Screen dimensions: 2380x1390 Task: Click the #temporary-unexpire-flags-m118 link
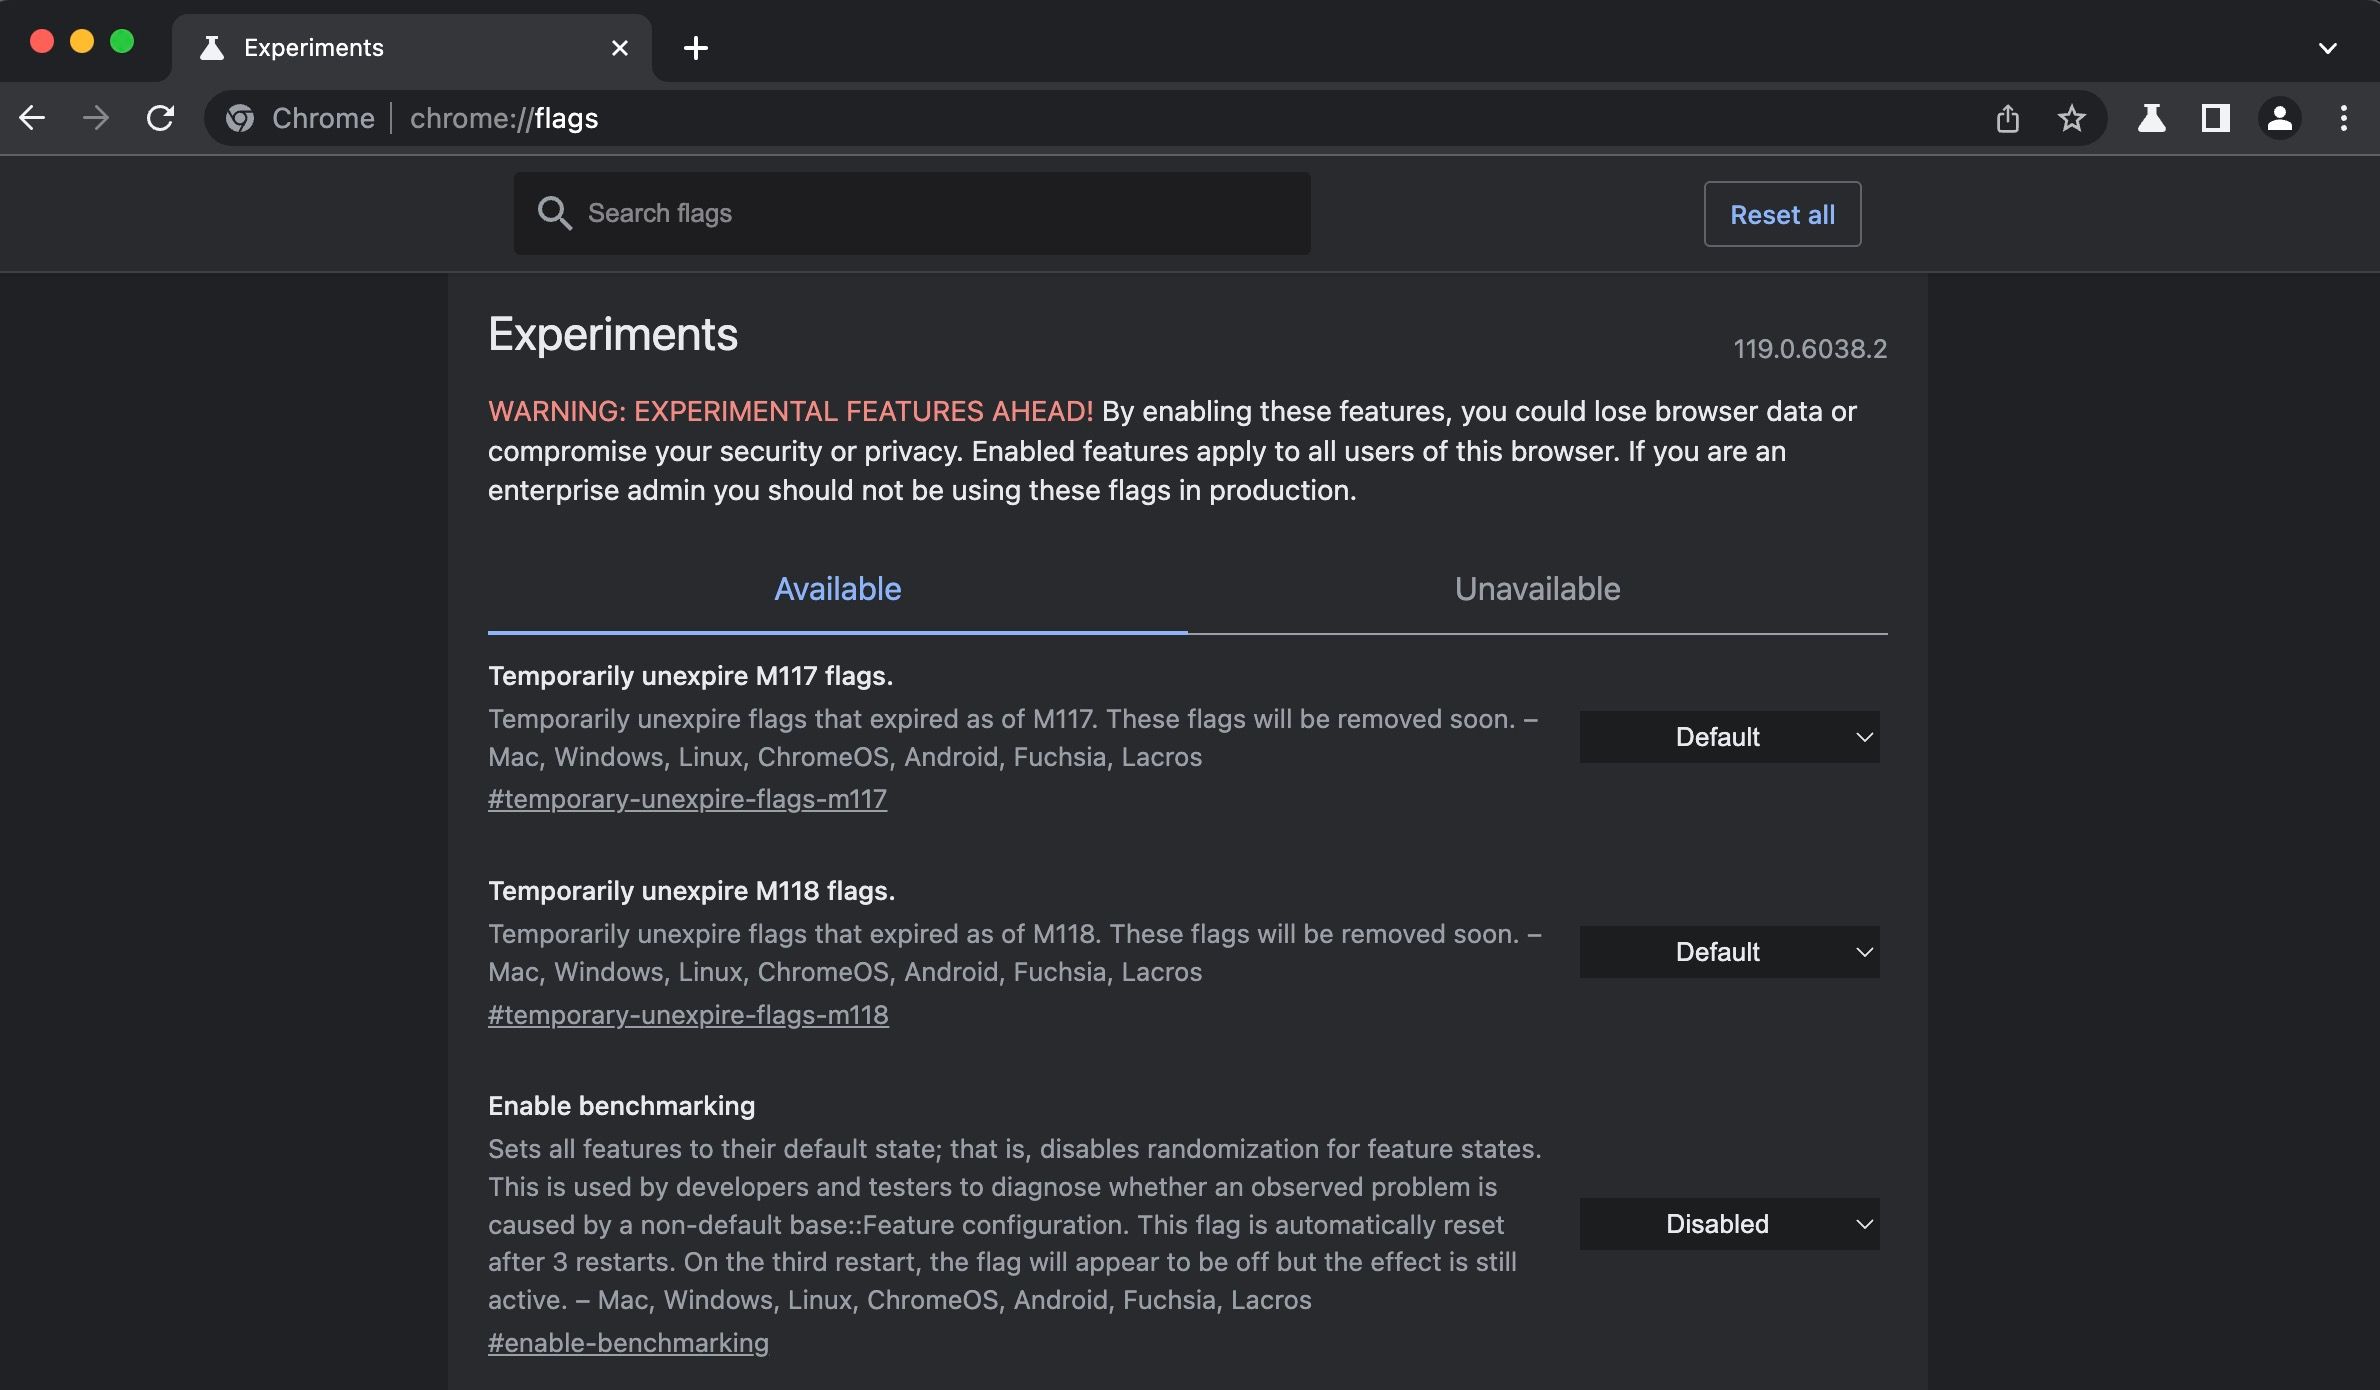(x=688, y=1014)
